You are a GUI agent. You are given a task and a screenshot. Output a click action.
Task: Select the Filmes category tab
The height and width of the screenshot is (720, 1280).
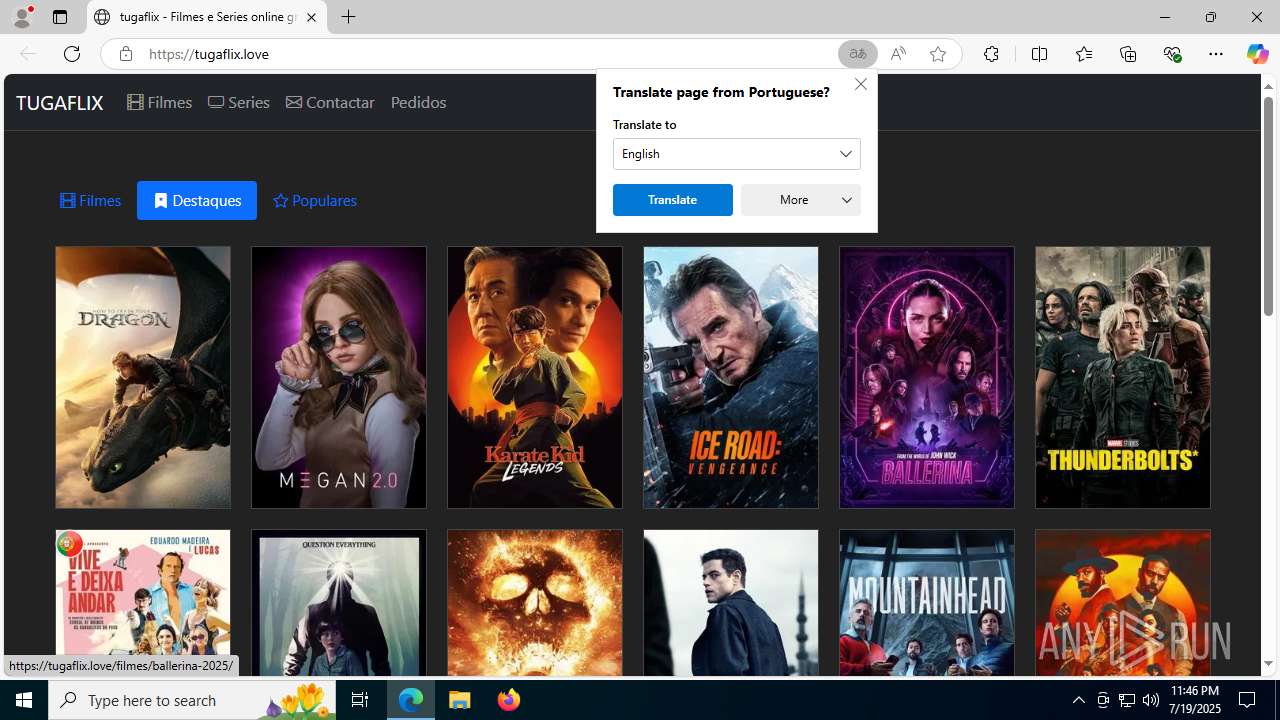91,201
